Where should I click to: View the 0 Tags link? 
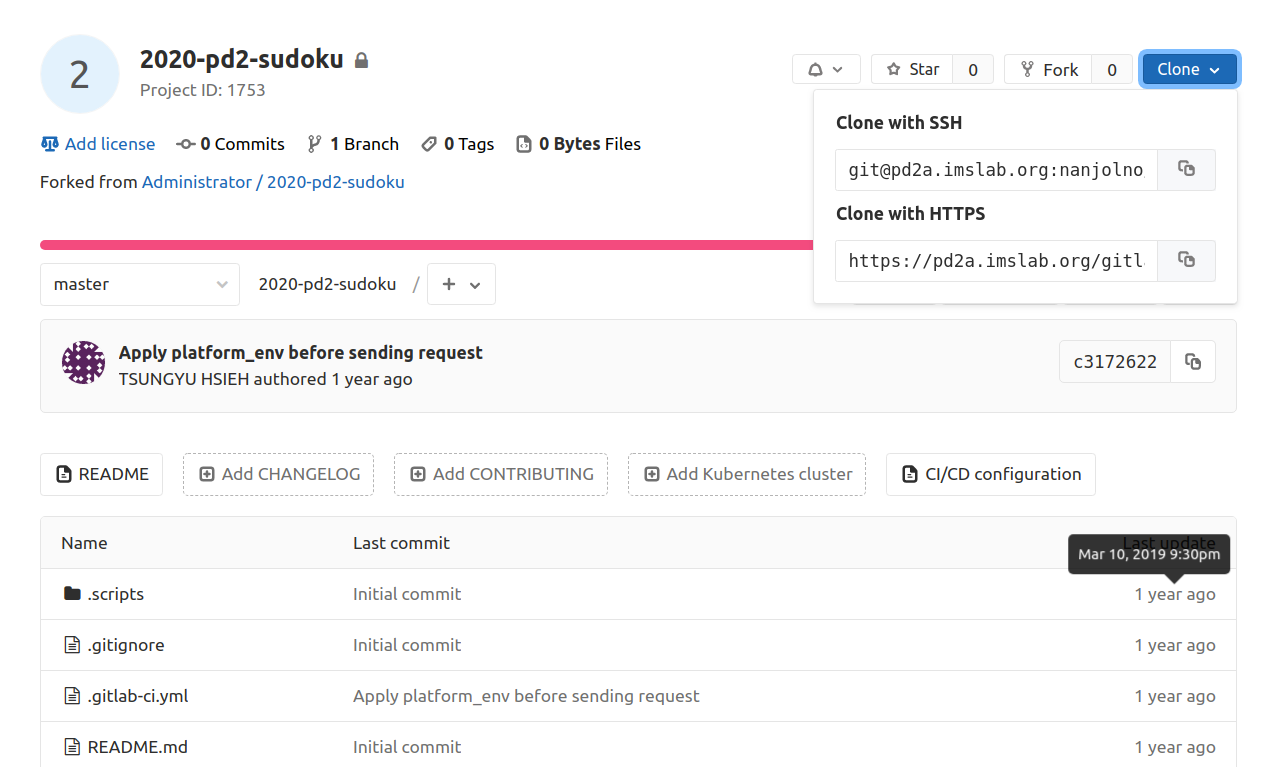coord(458,144)
